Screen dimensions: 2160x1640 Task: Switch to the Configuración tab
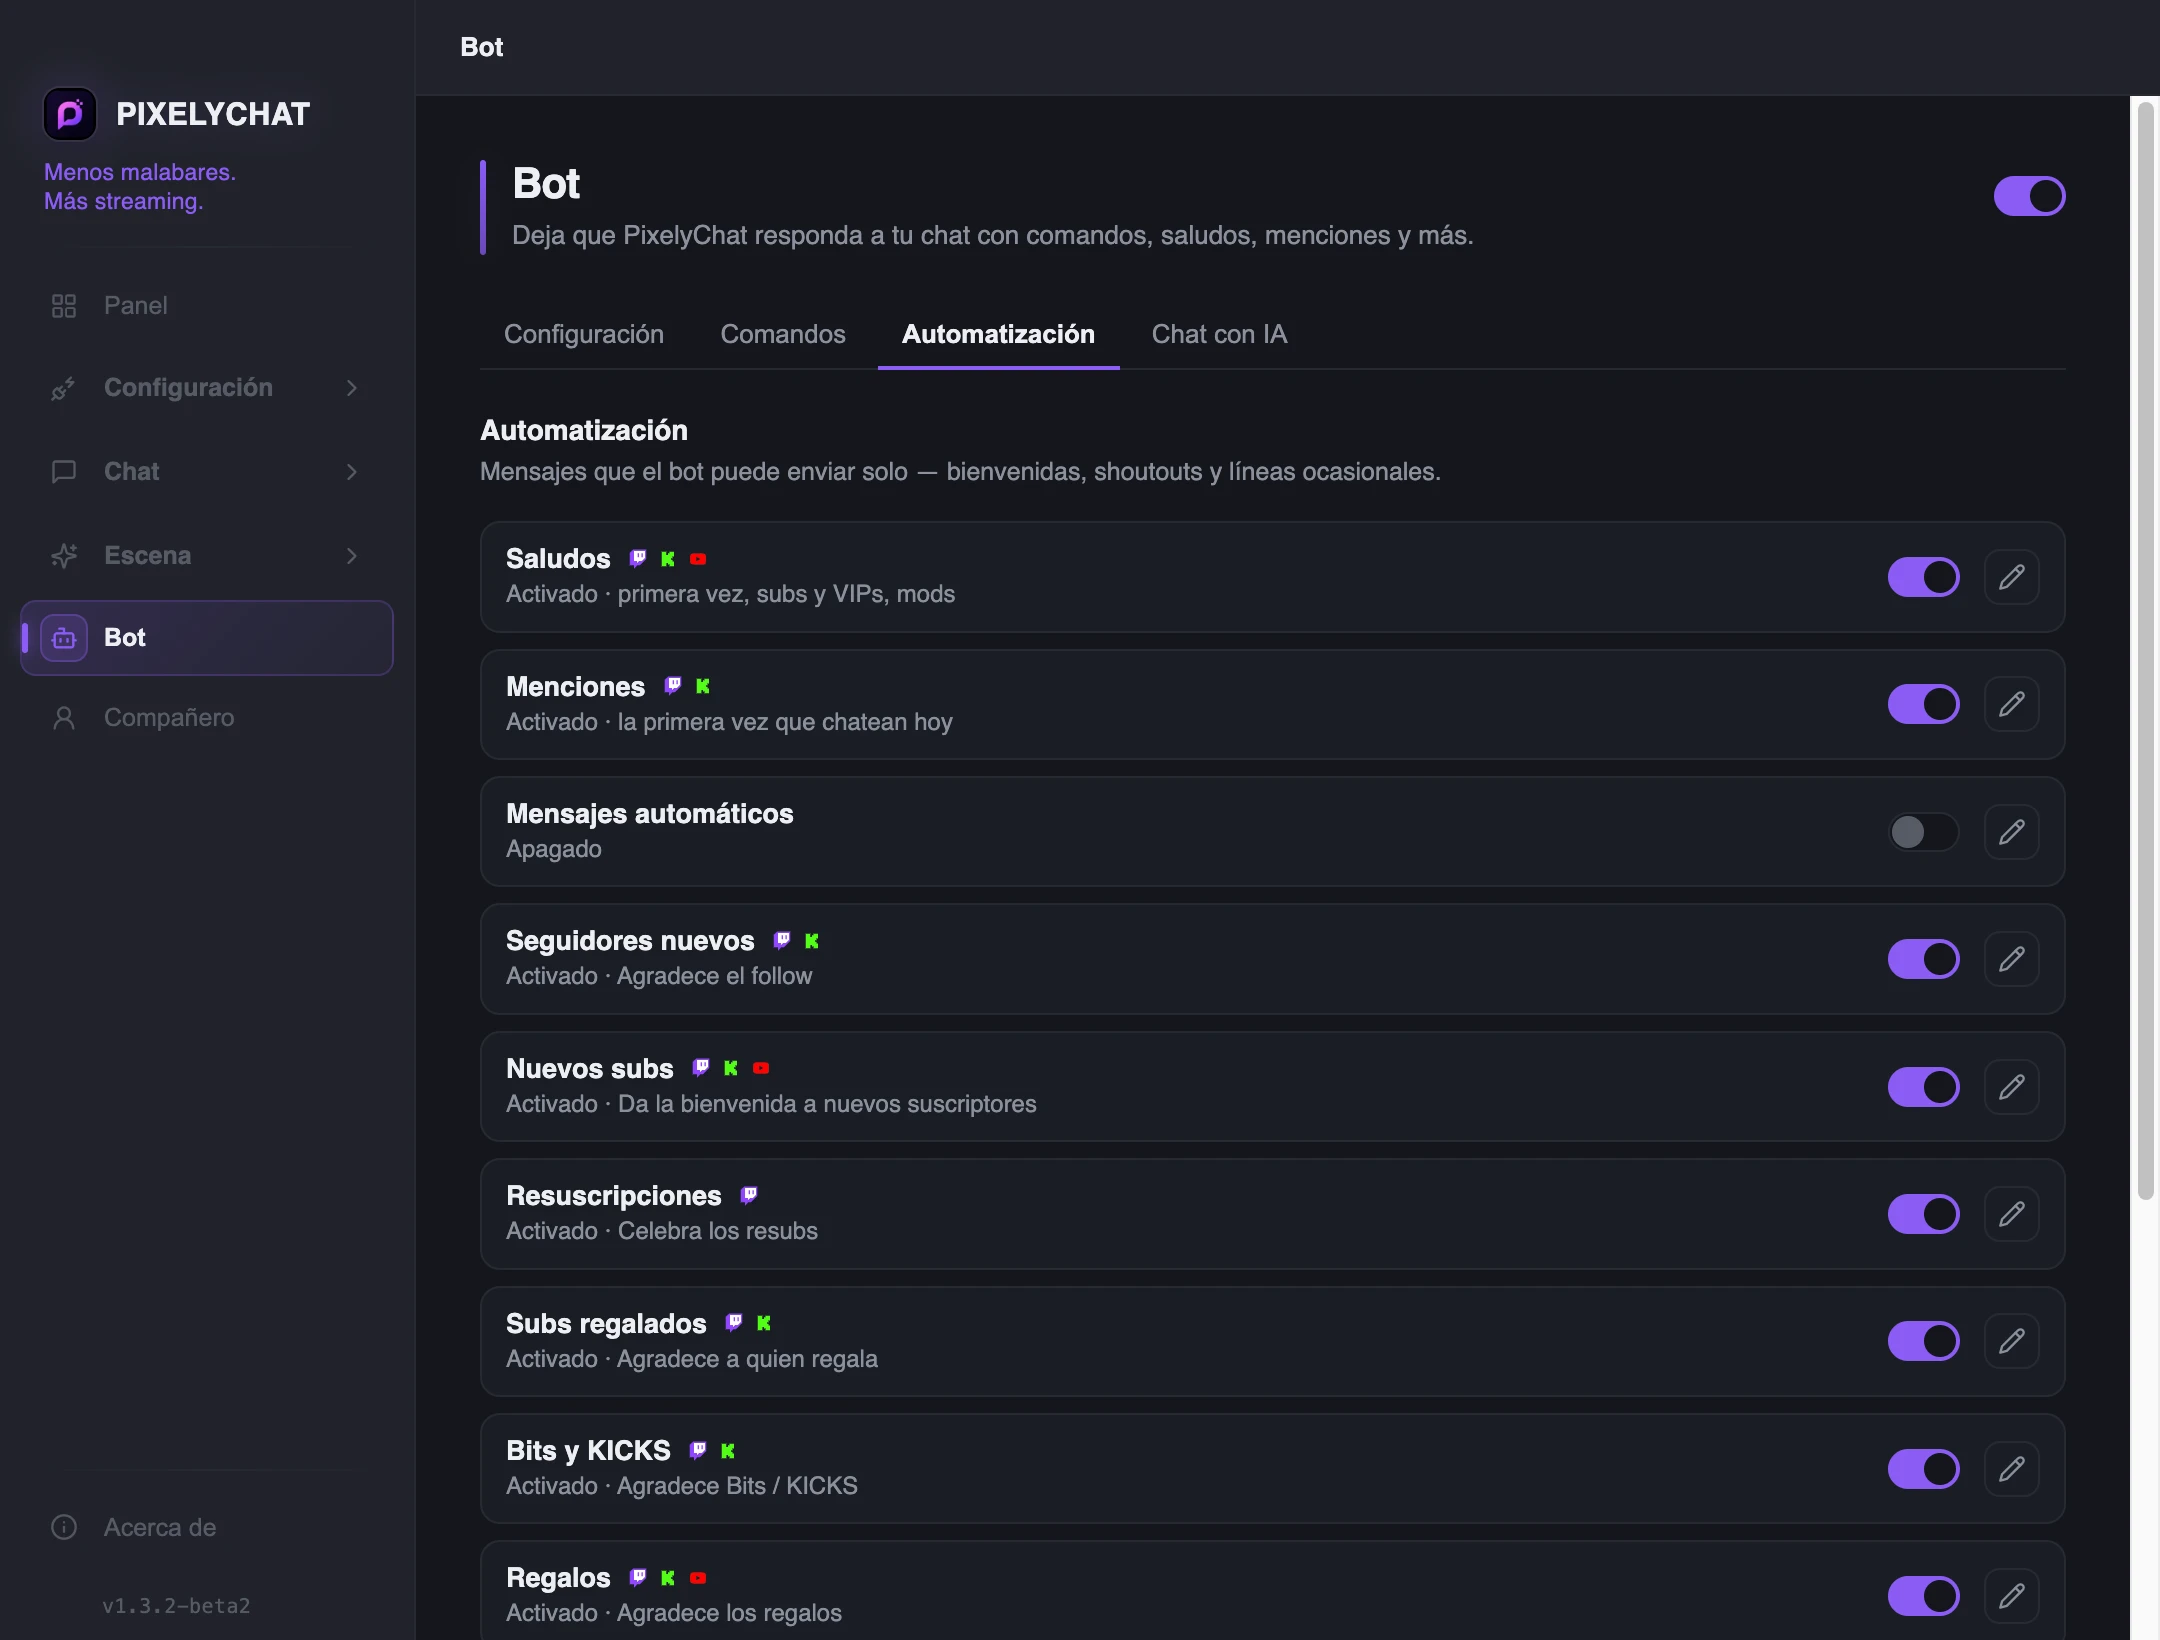pos(584,335)
